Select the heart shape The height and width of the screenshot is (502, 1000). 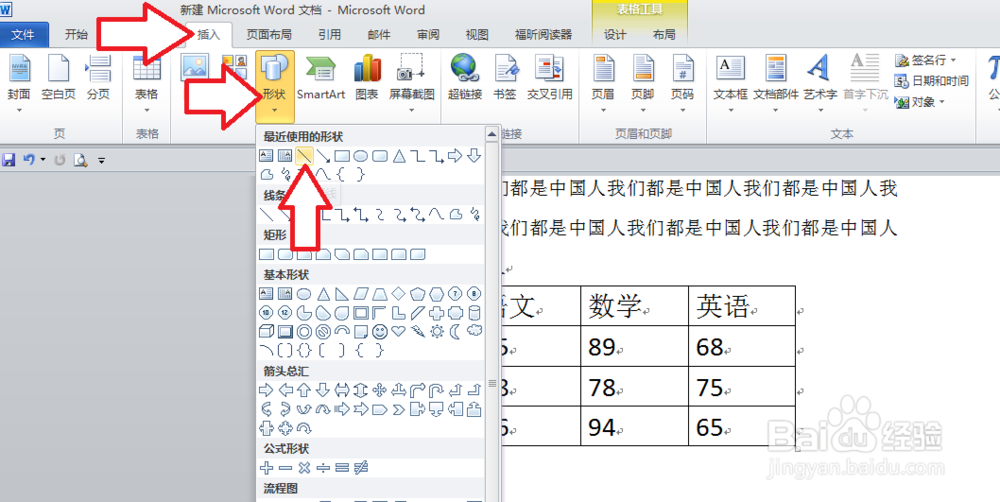(x=399, y=331)
